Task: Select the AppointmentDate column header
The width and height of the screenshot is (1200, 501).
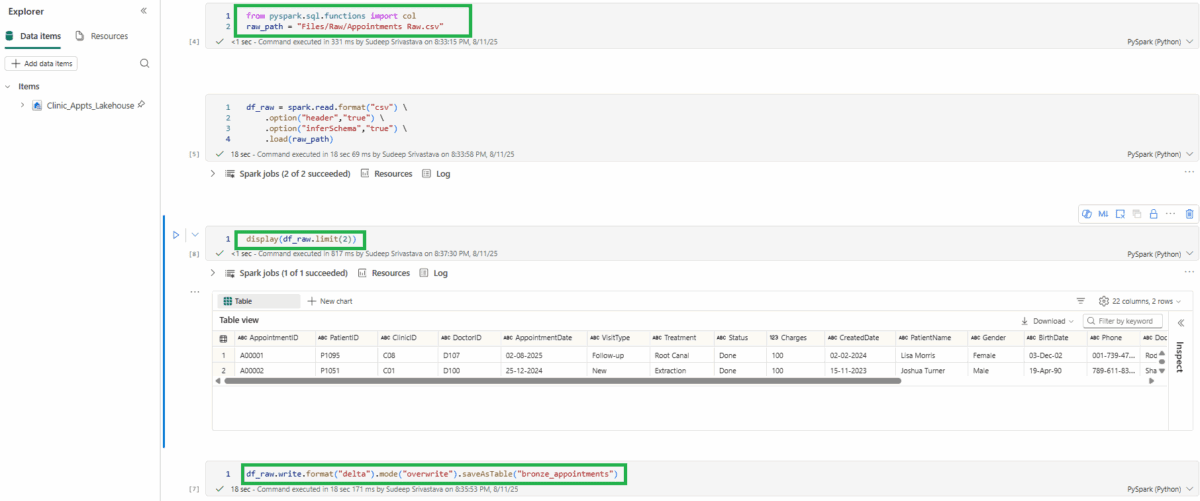Action: point(542,338)
